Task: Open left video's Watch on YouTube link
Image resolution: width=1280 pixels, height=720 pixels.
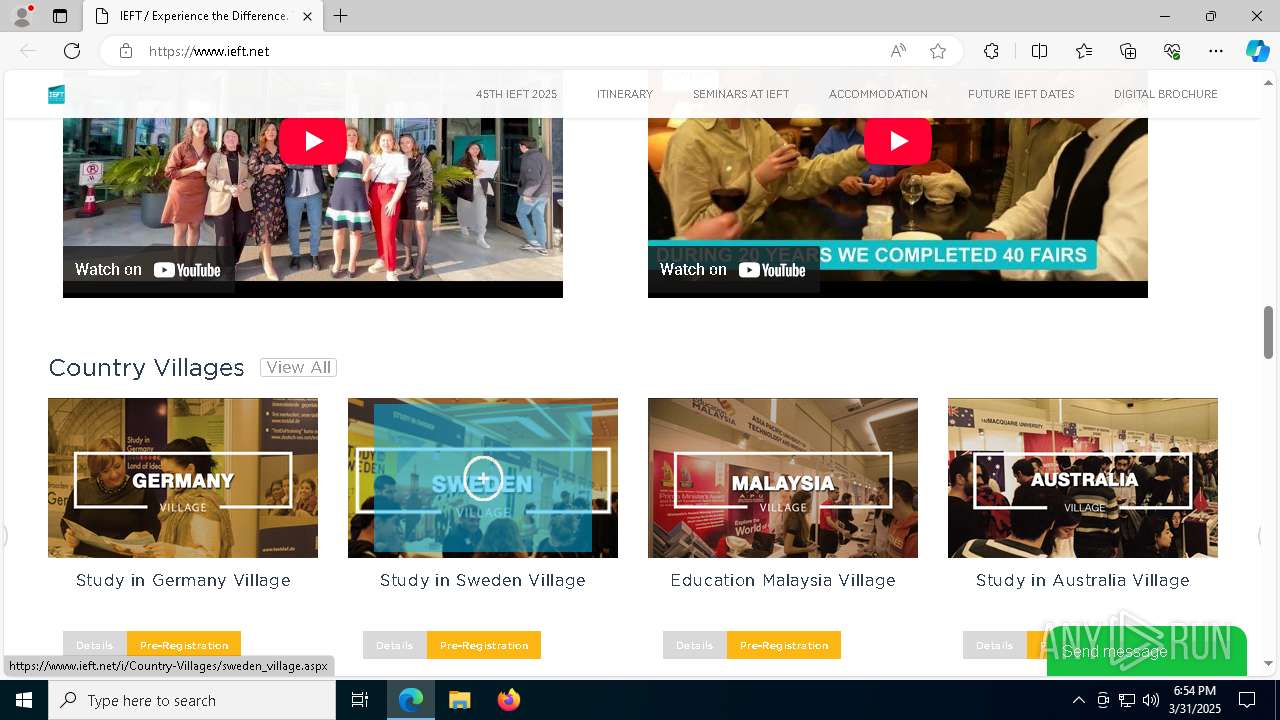Action: 148,269
